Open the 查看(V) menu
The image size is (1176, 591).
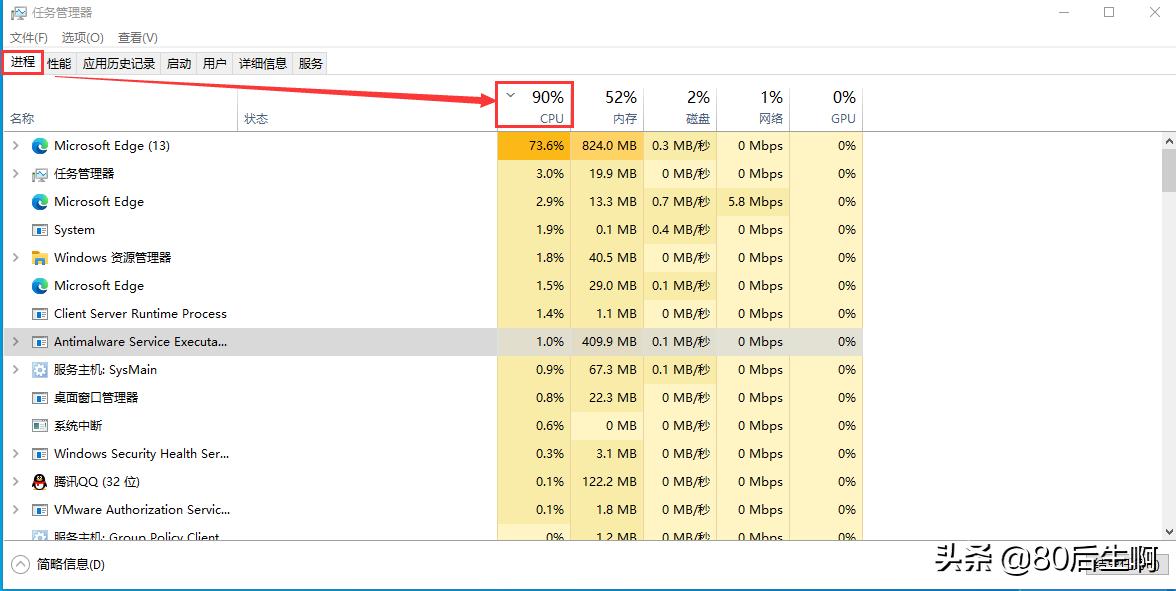pyautogui.click(x=137, y=38)
